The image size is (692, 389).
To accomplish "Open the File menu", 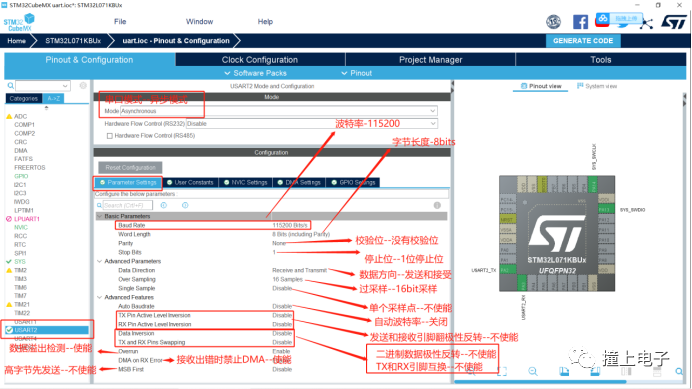I will 120,22.
